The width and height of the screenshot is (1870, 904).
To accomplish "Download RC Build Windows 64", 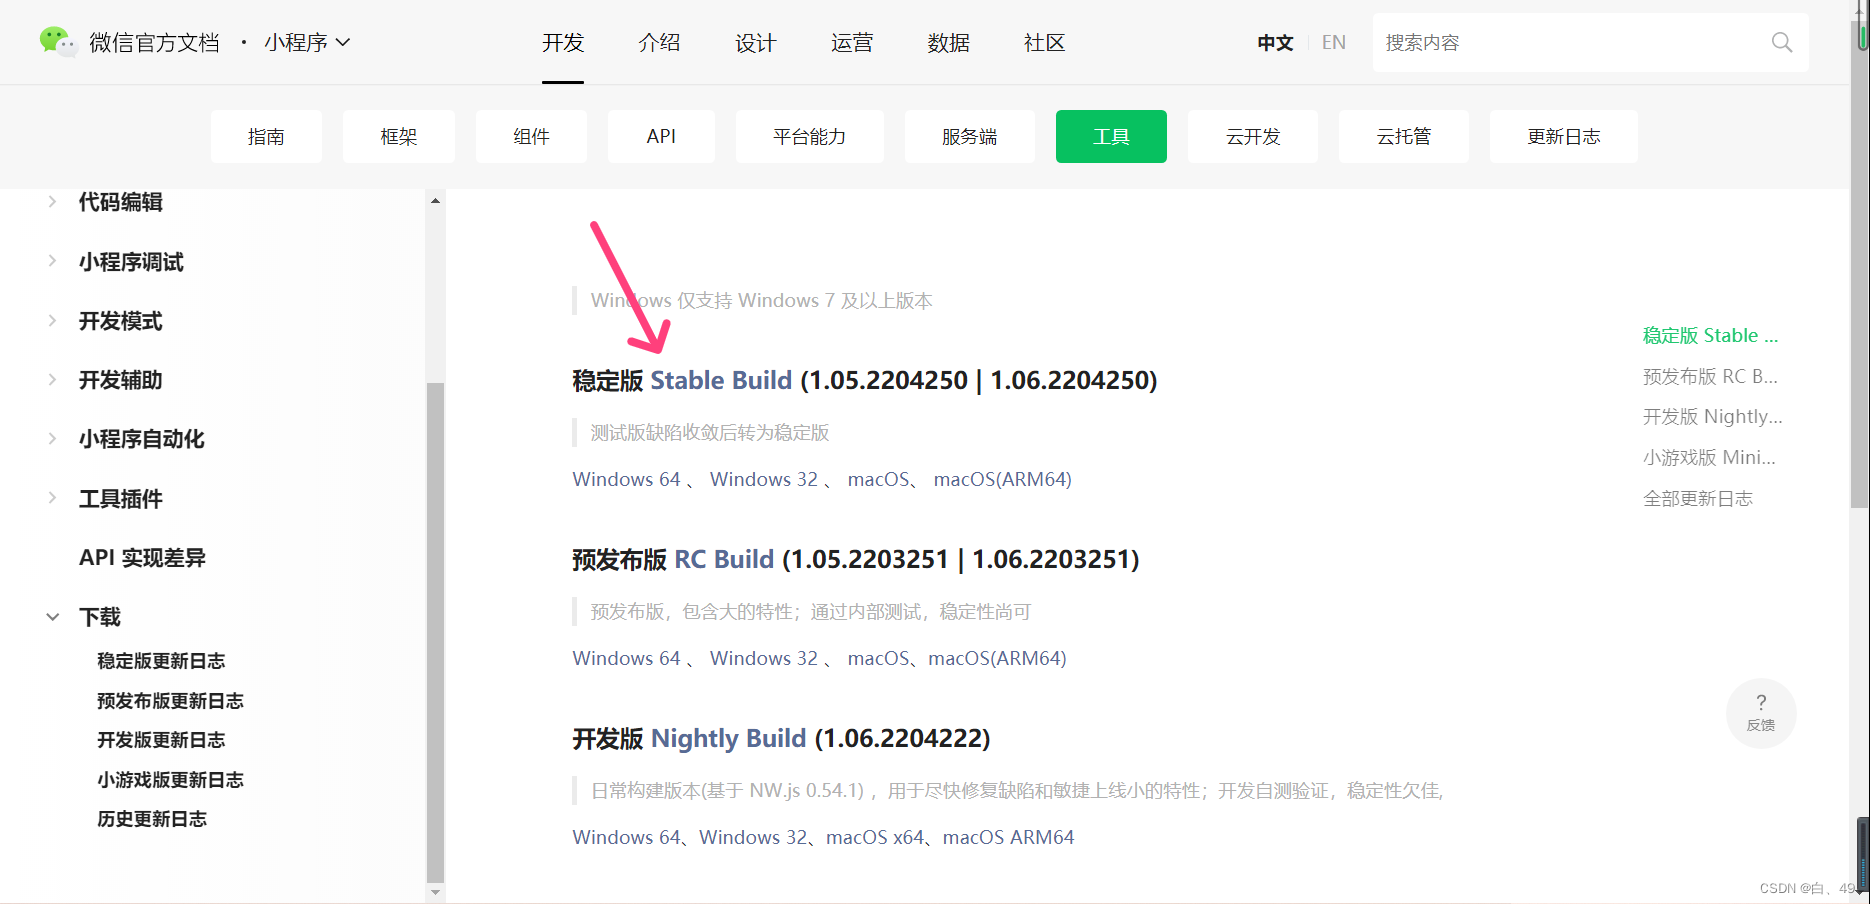I will pyautogui.click(x=626, y=658).
